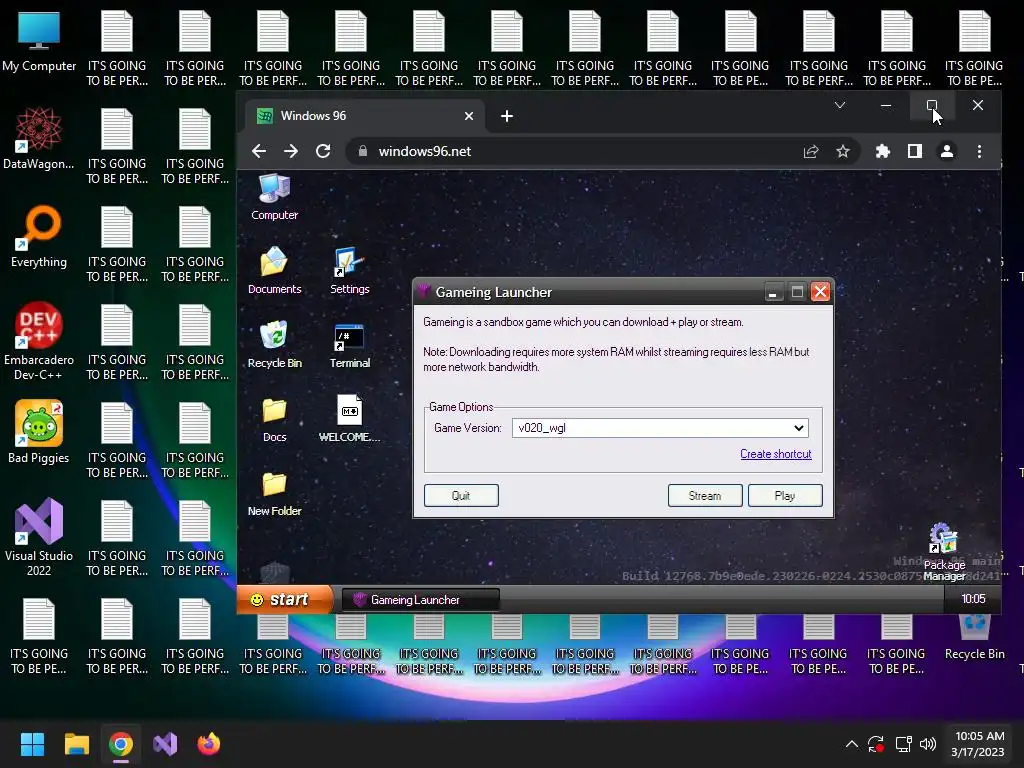Maximize the Gameing Launcher dialog
Screen dimensions: 1024x768
click(797, 292)
